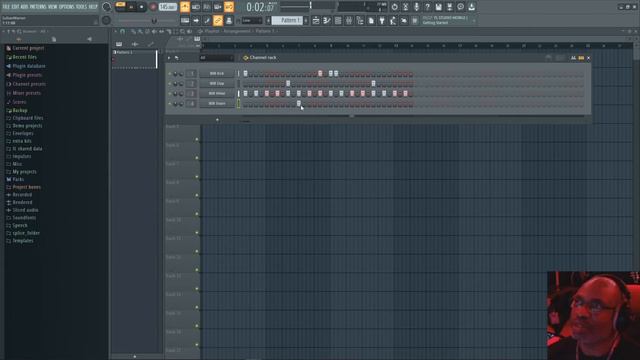Click the Record button

153,7
